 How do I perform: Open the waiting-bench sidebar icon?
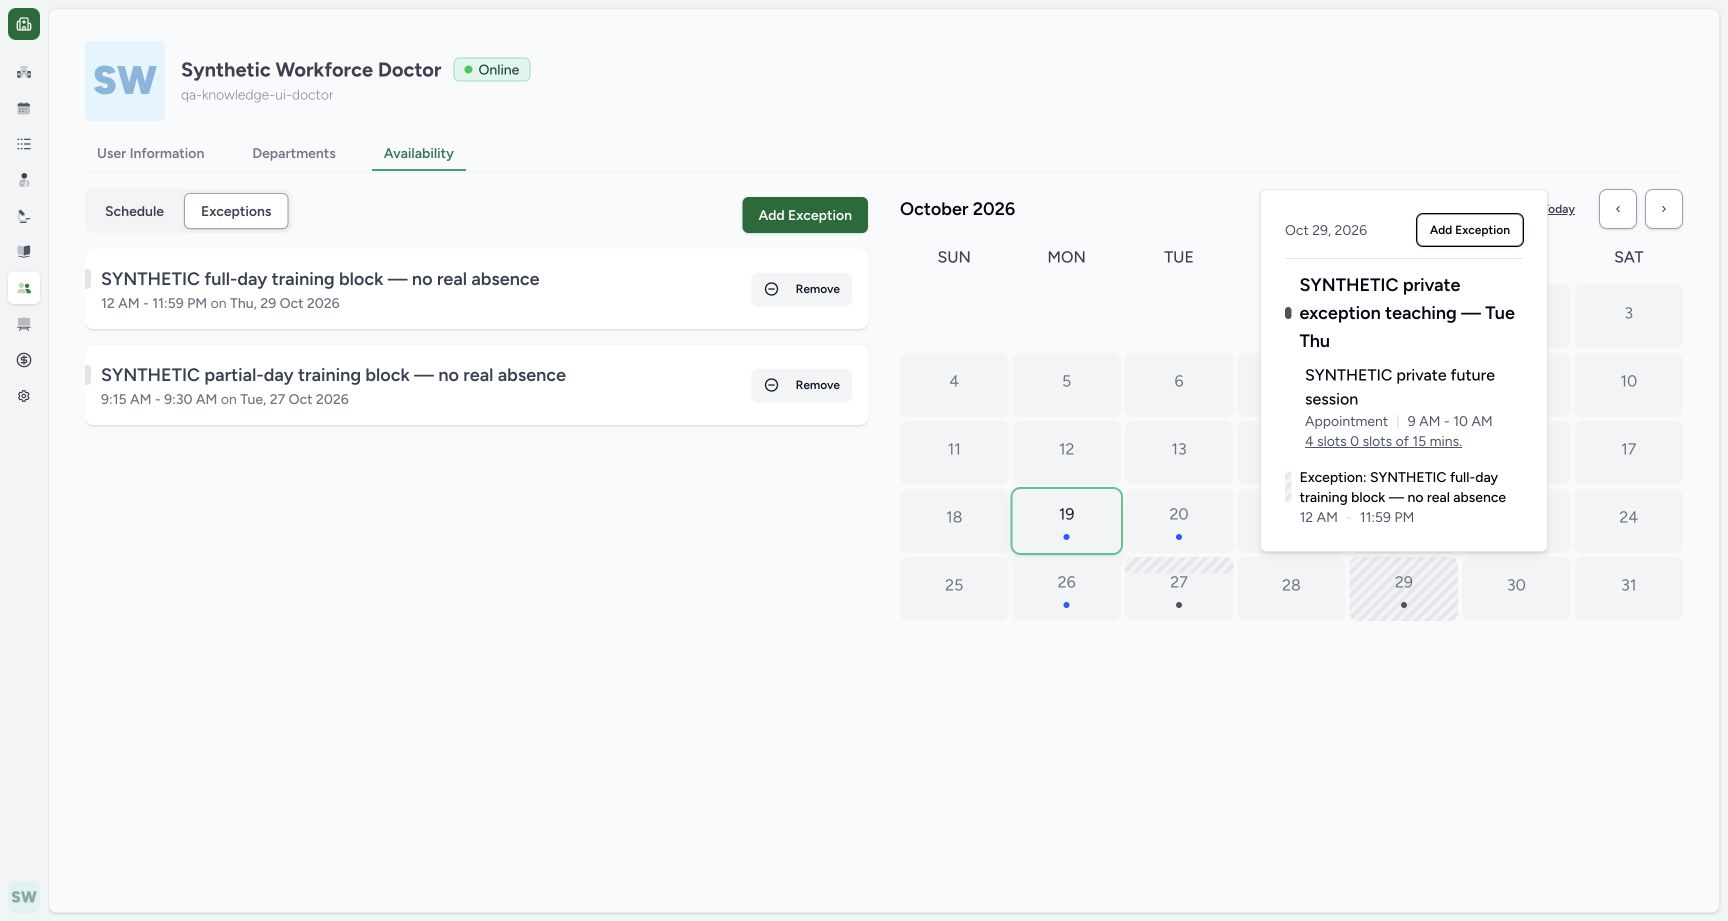point(24,324)
